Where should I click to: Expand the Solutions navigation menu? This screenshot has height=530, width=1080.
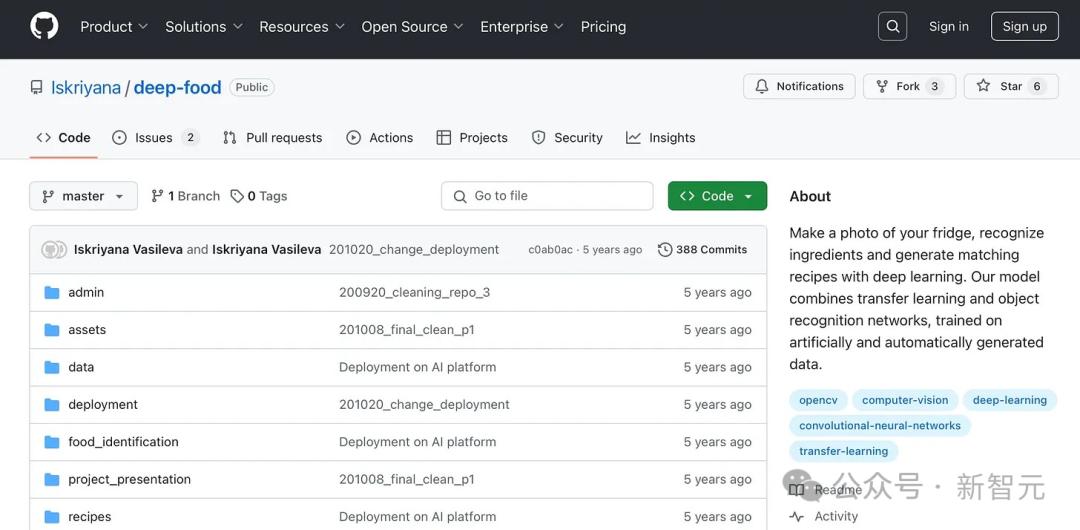coord(204,27)
